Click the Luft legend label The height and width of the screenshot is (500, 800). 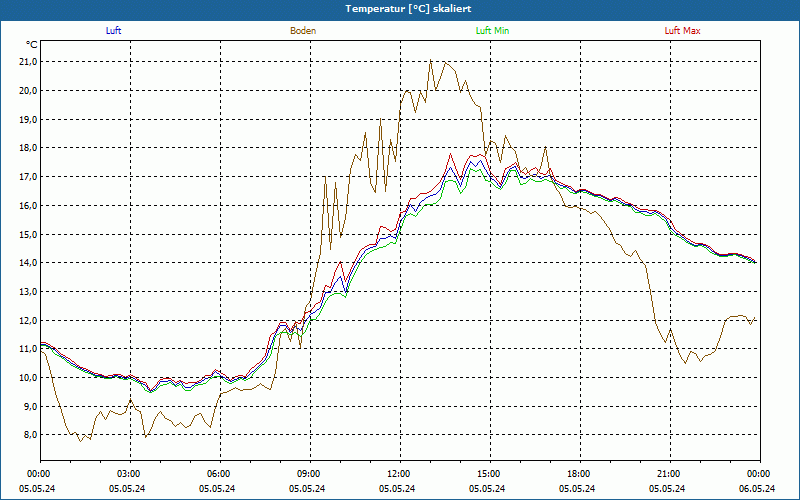click(x=113, y=31)
